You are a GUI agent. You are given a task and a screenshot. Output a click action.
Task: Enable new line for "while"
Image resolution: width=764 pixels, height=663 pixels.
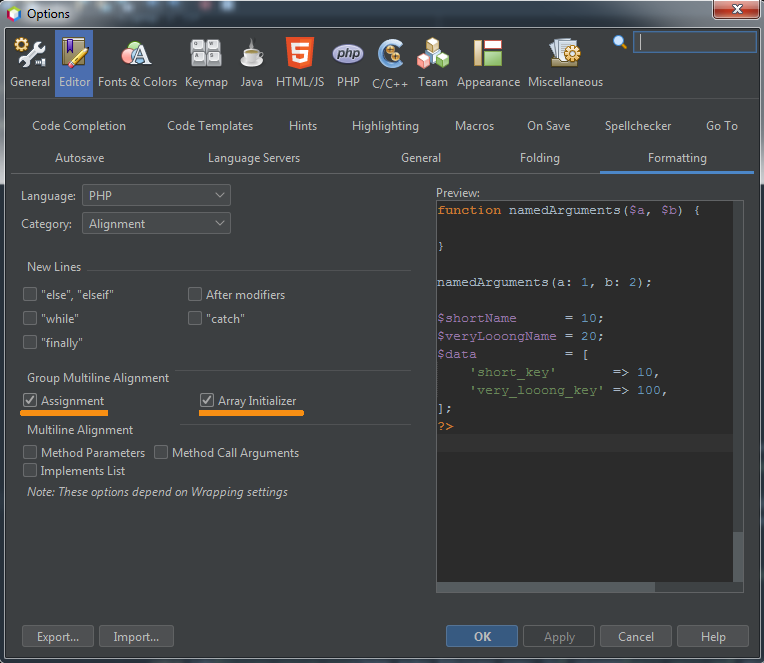(x=30, y=318)
